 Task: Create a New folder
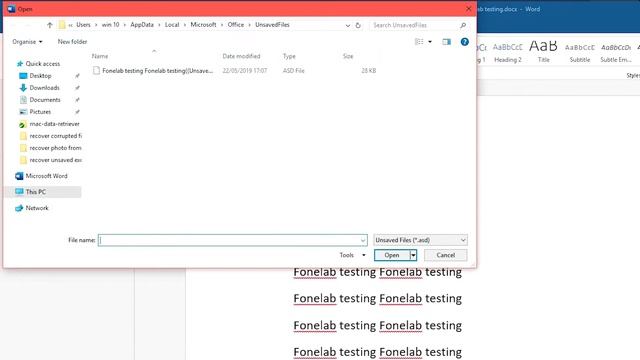(72, 42)
